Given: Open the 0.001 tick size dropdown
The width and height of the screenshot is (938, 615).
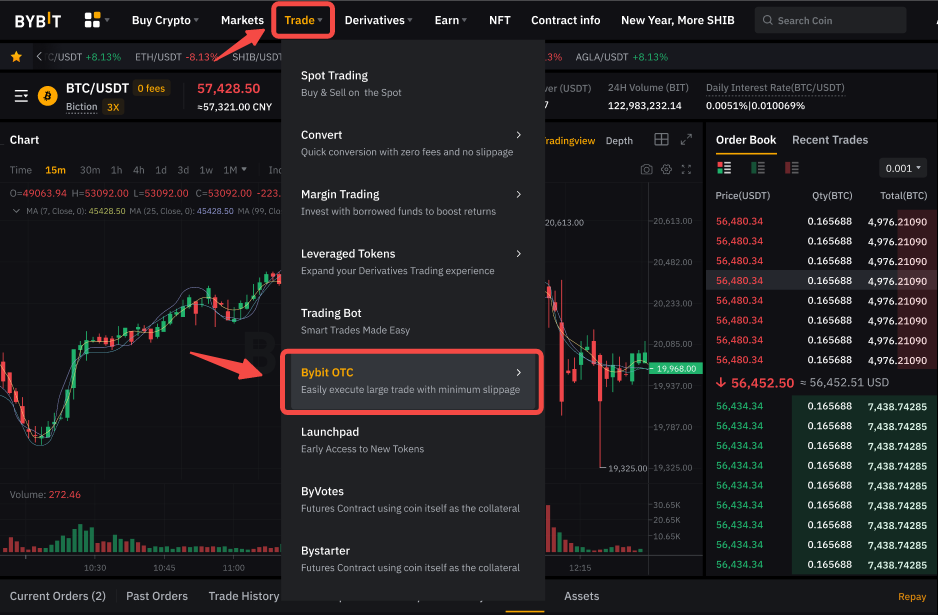Looking at the screenshot, I should pos(902,168).
